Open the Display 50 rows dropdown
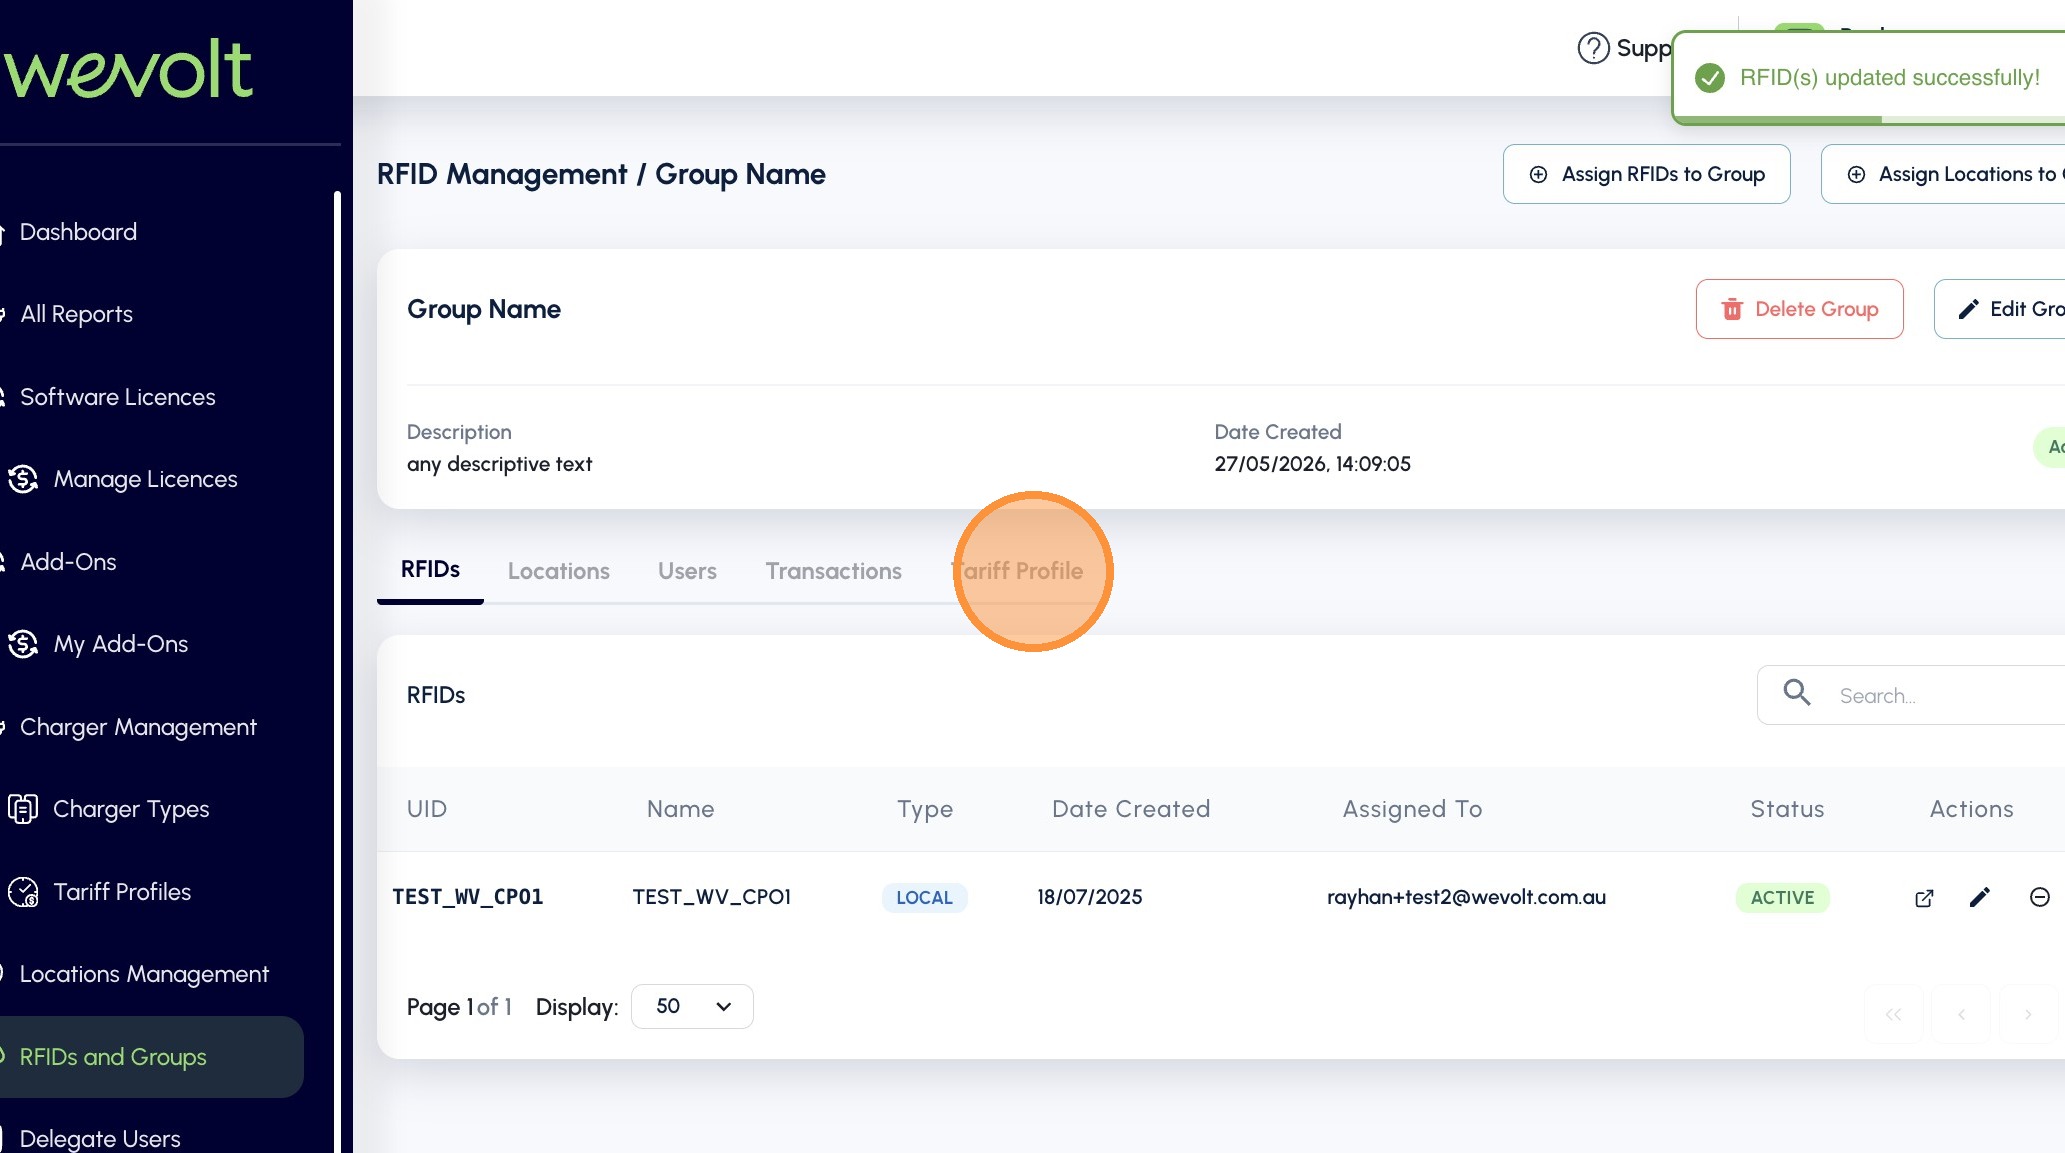This screenshot has width=2065, height=1153. tap(692, 1006)
